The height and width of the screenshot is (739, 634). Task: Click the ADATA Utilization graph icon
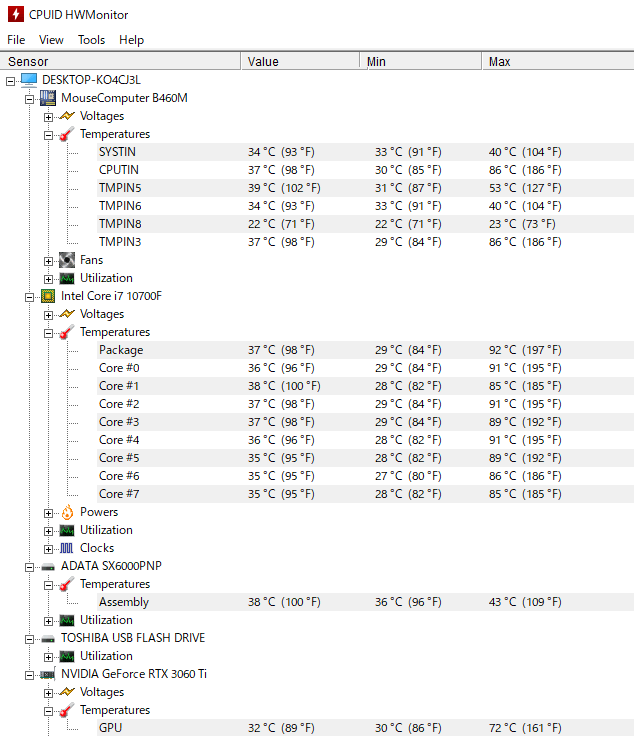67,620
